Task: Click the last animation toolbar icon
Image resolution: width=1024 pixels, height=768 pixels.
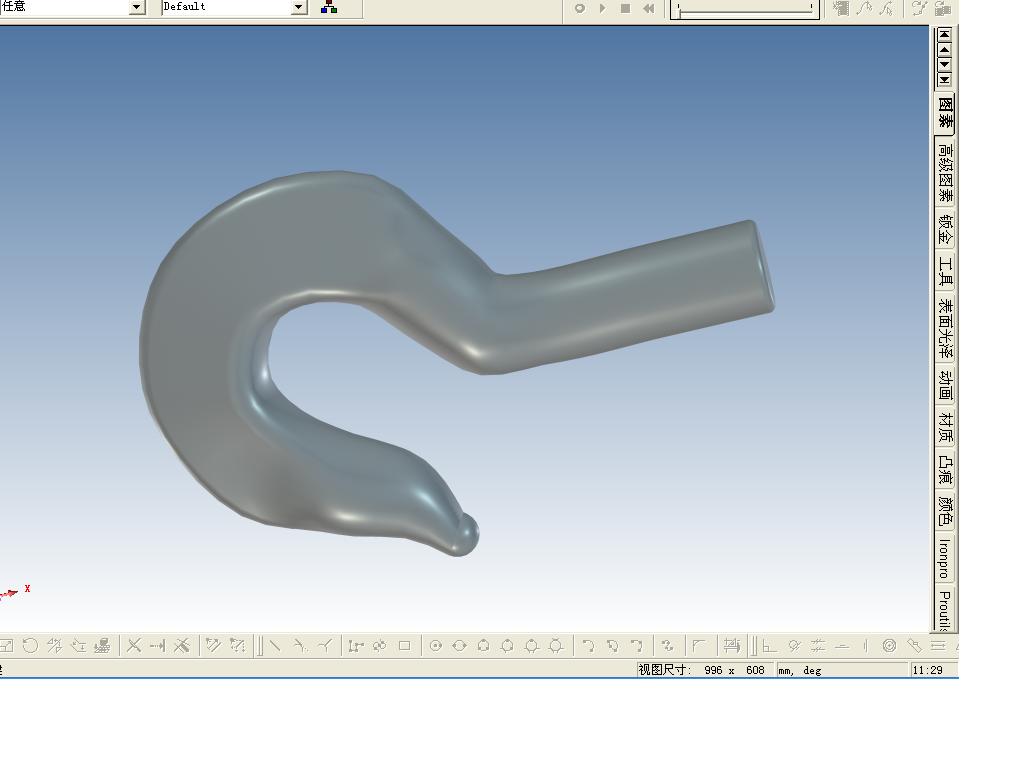Action: [942, 8]
